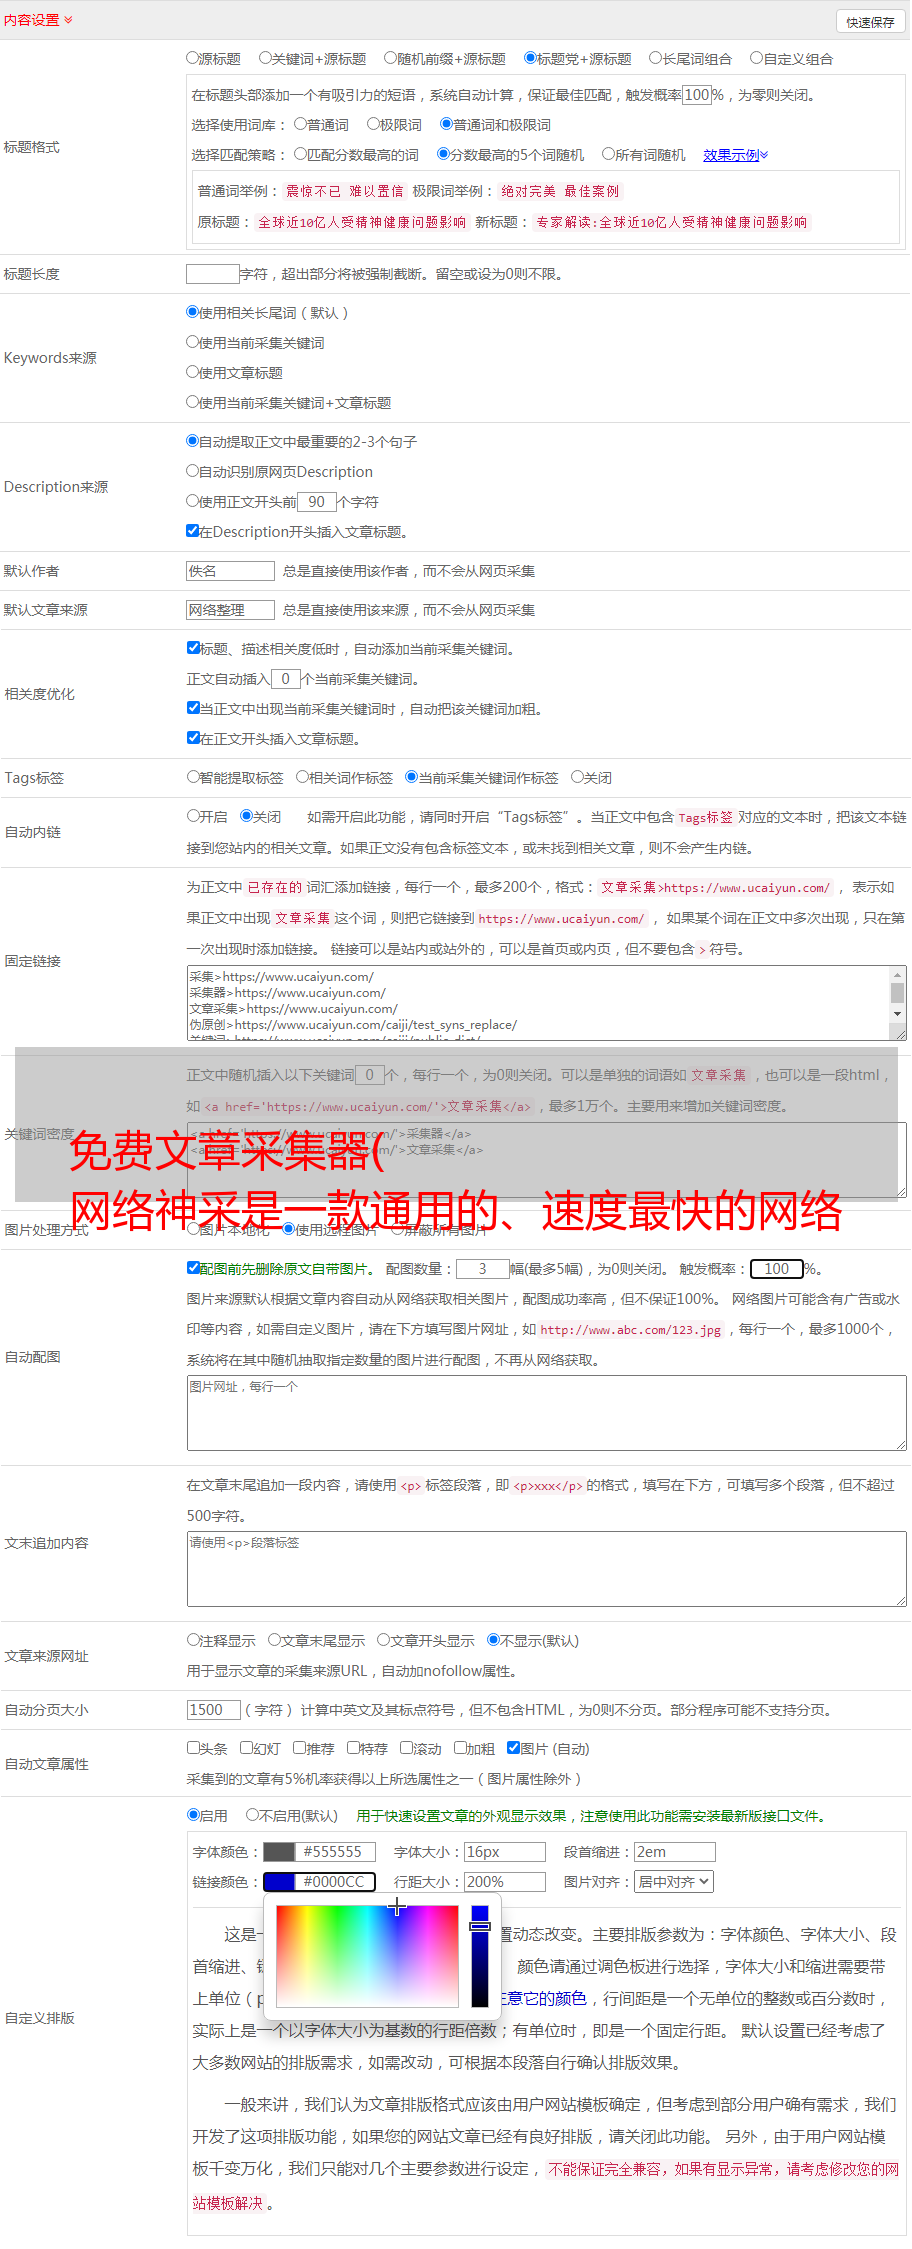Click the down arrow of 固定链接 scrollbar
The image size is (912, 2249).
tap(897, 1014)
